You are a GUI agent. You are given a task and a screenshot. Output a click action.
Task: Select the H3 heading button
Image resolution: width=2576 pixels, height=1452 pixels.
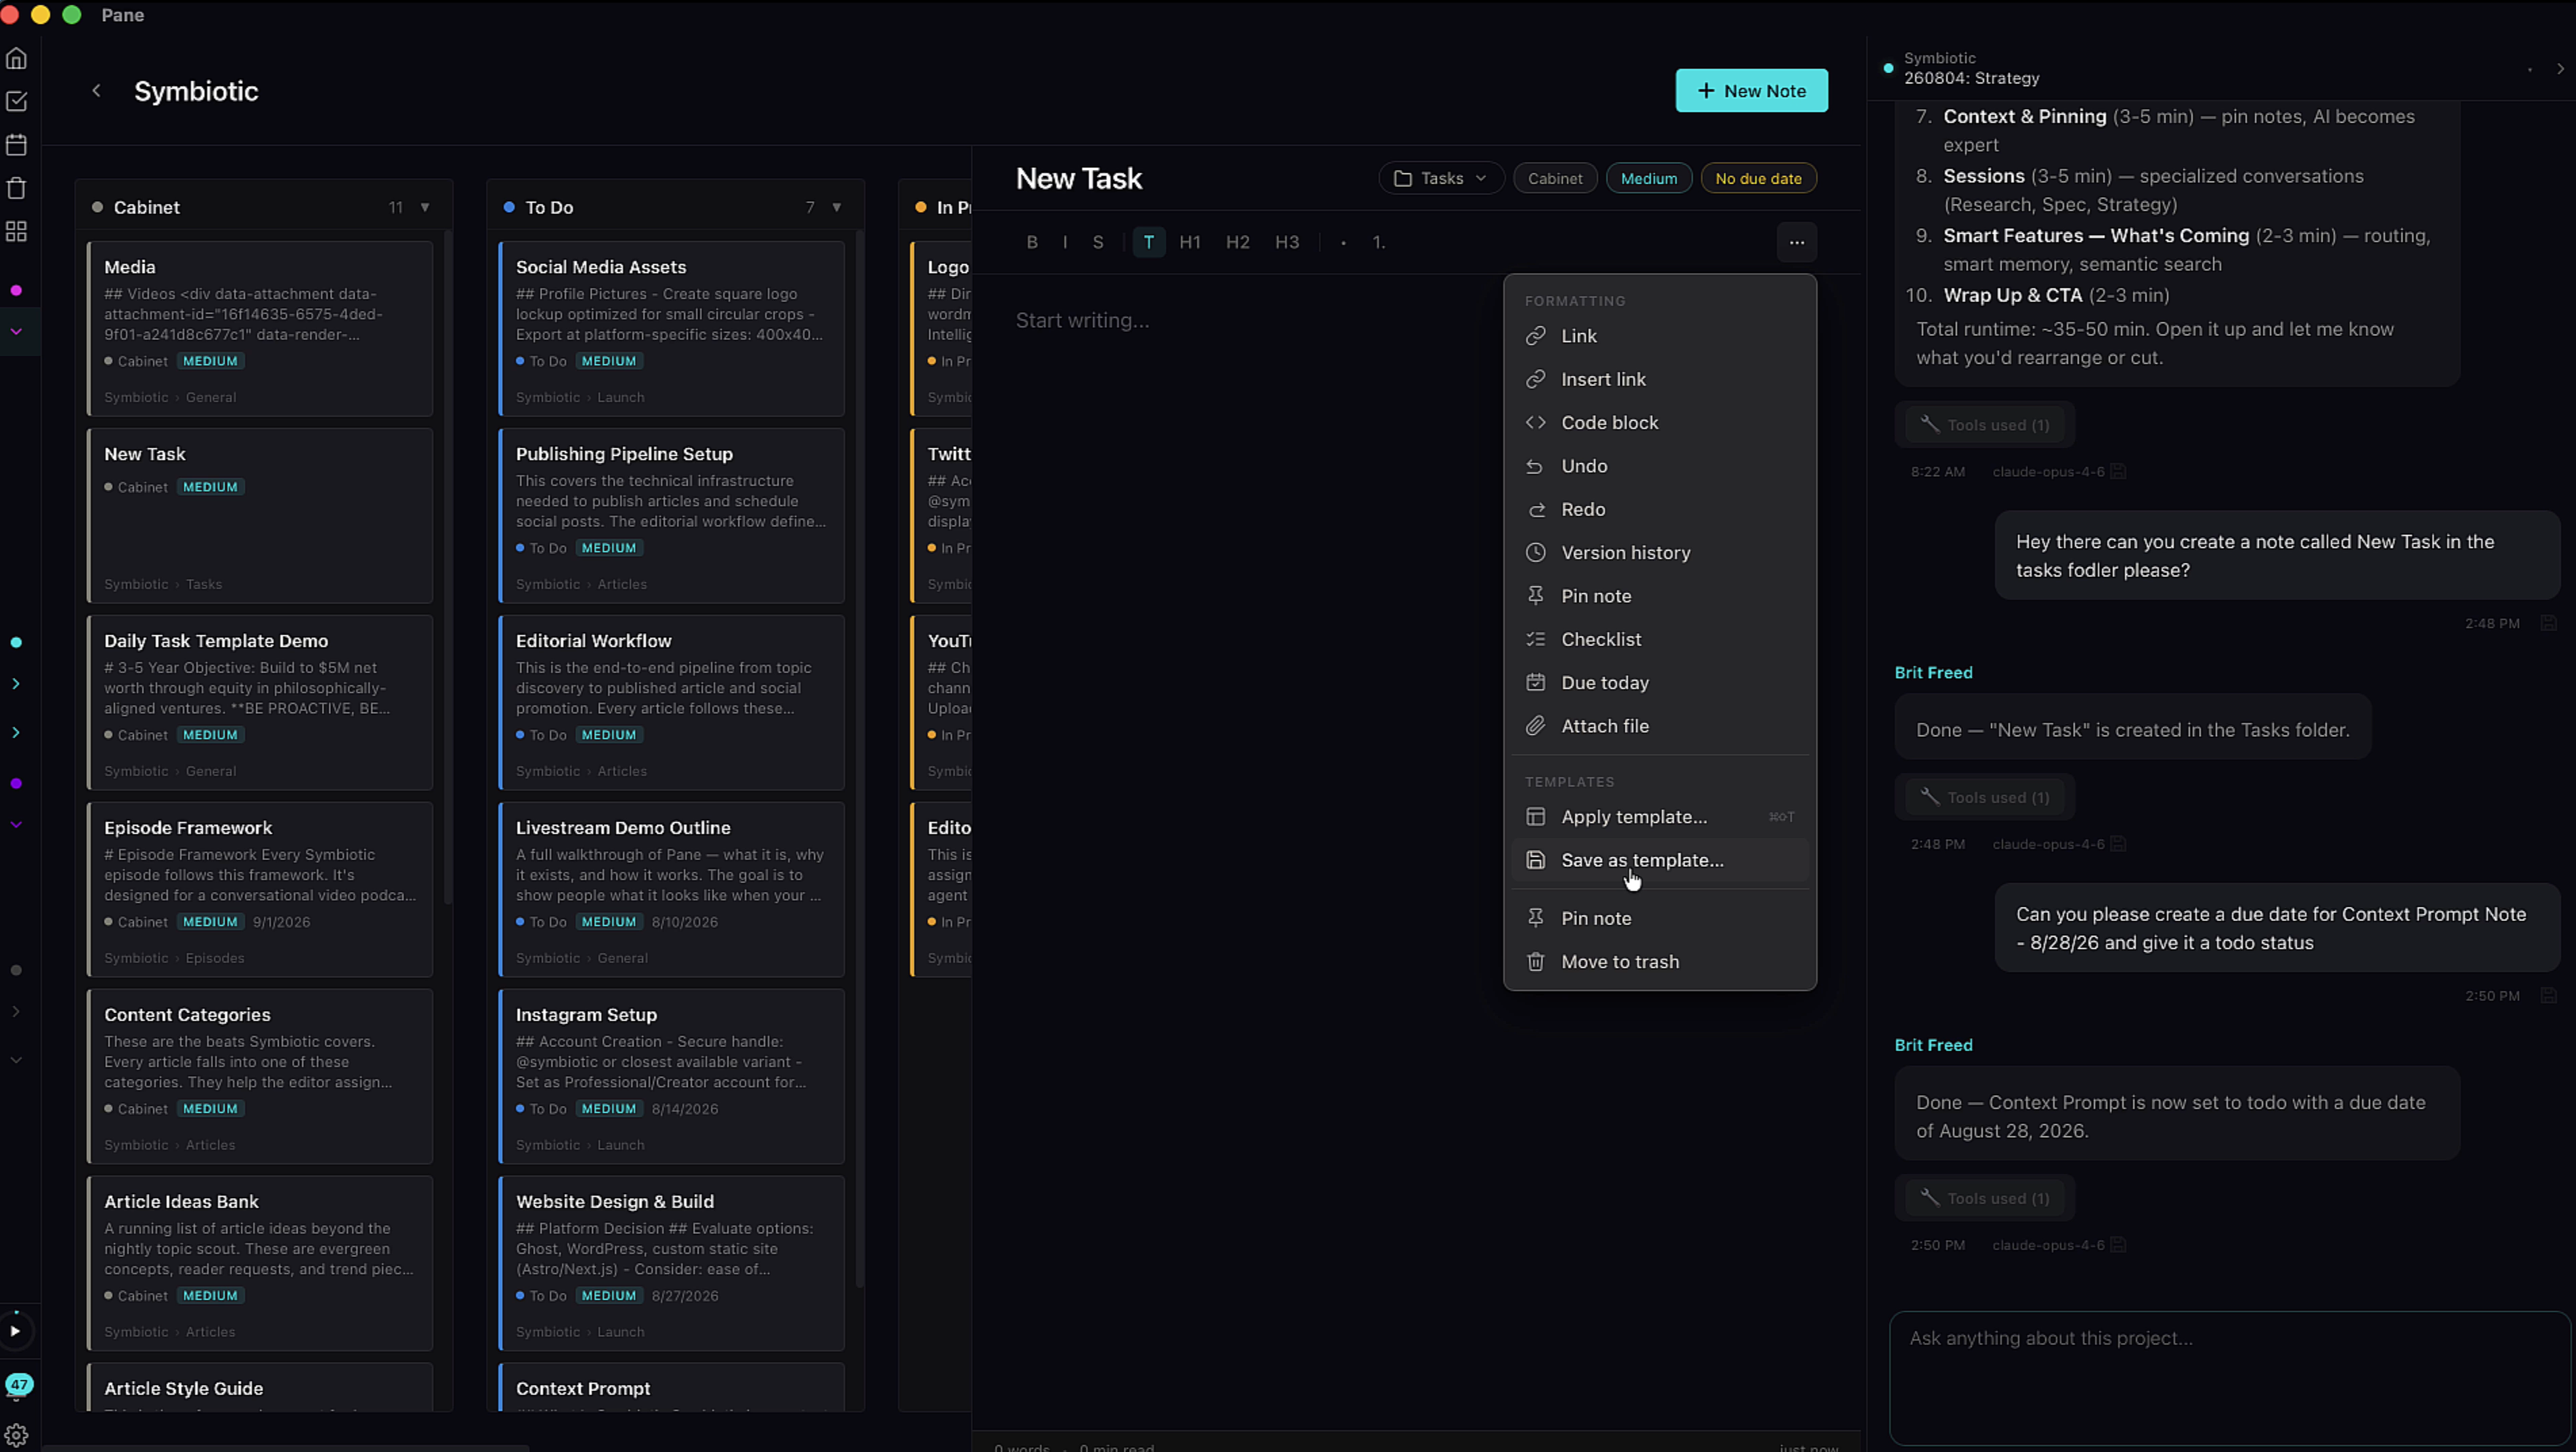(1287, 242)
